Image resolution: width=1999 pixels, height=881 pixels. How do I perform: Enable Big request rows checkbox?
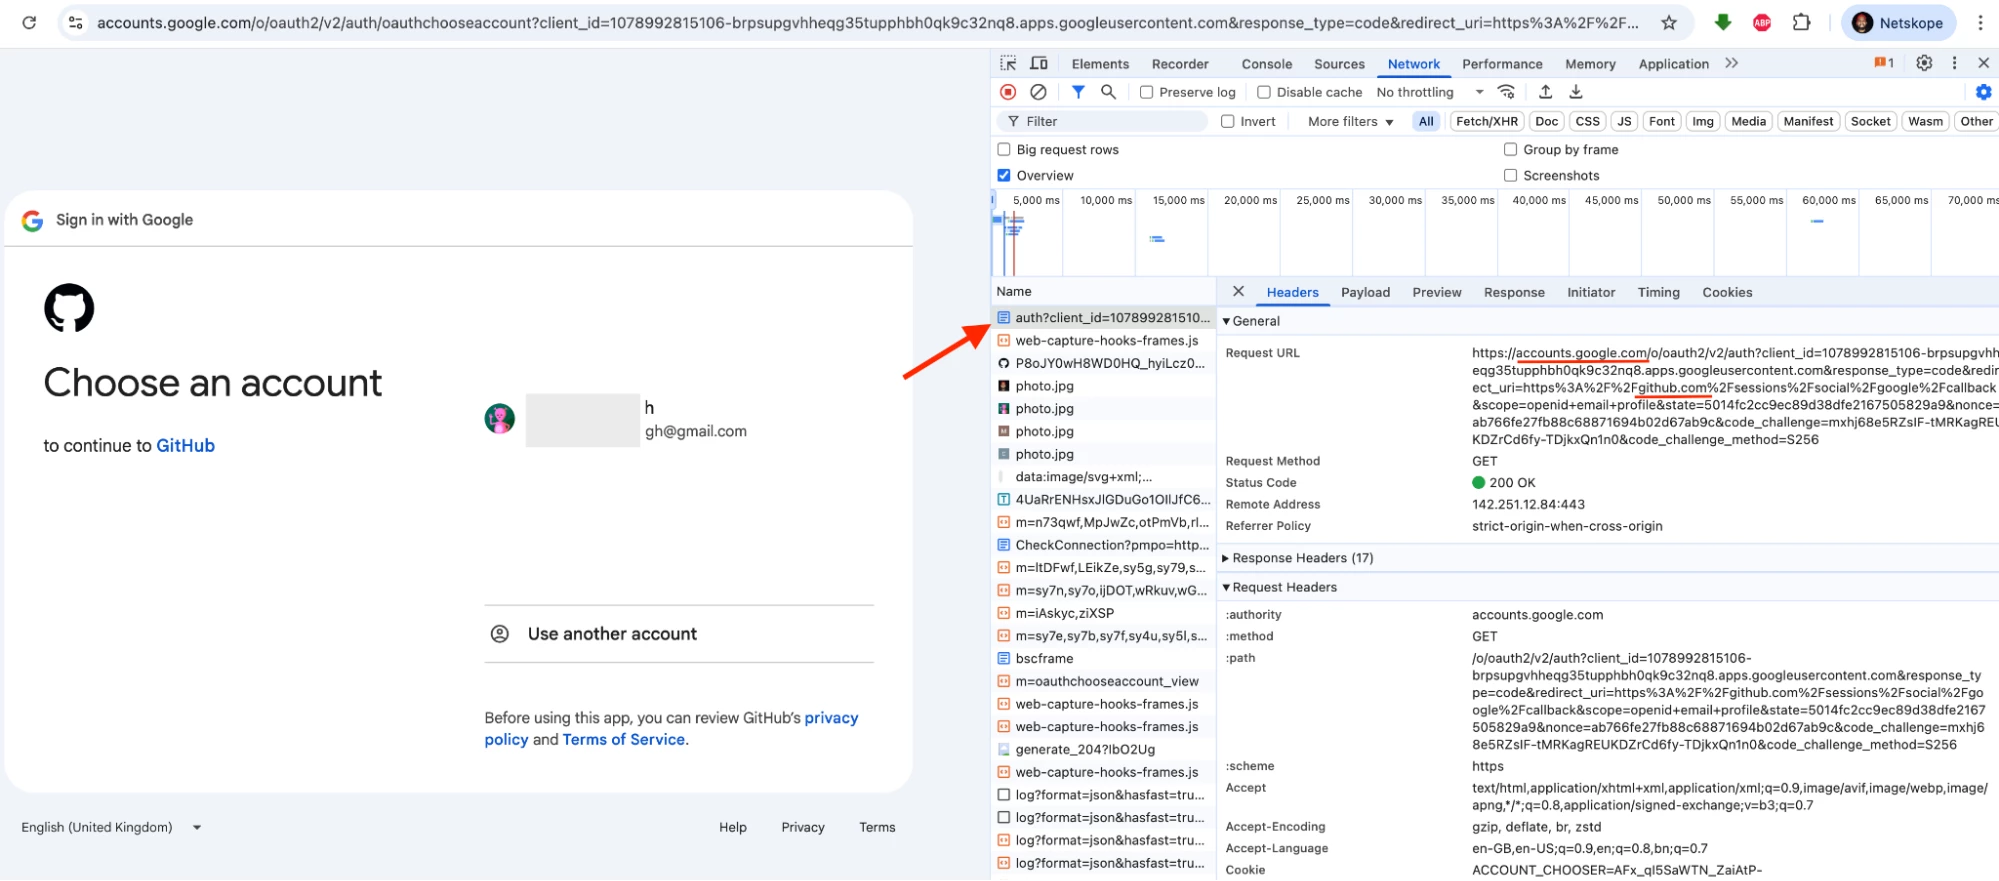coord(1004,149)
